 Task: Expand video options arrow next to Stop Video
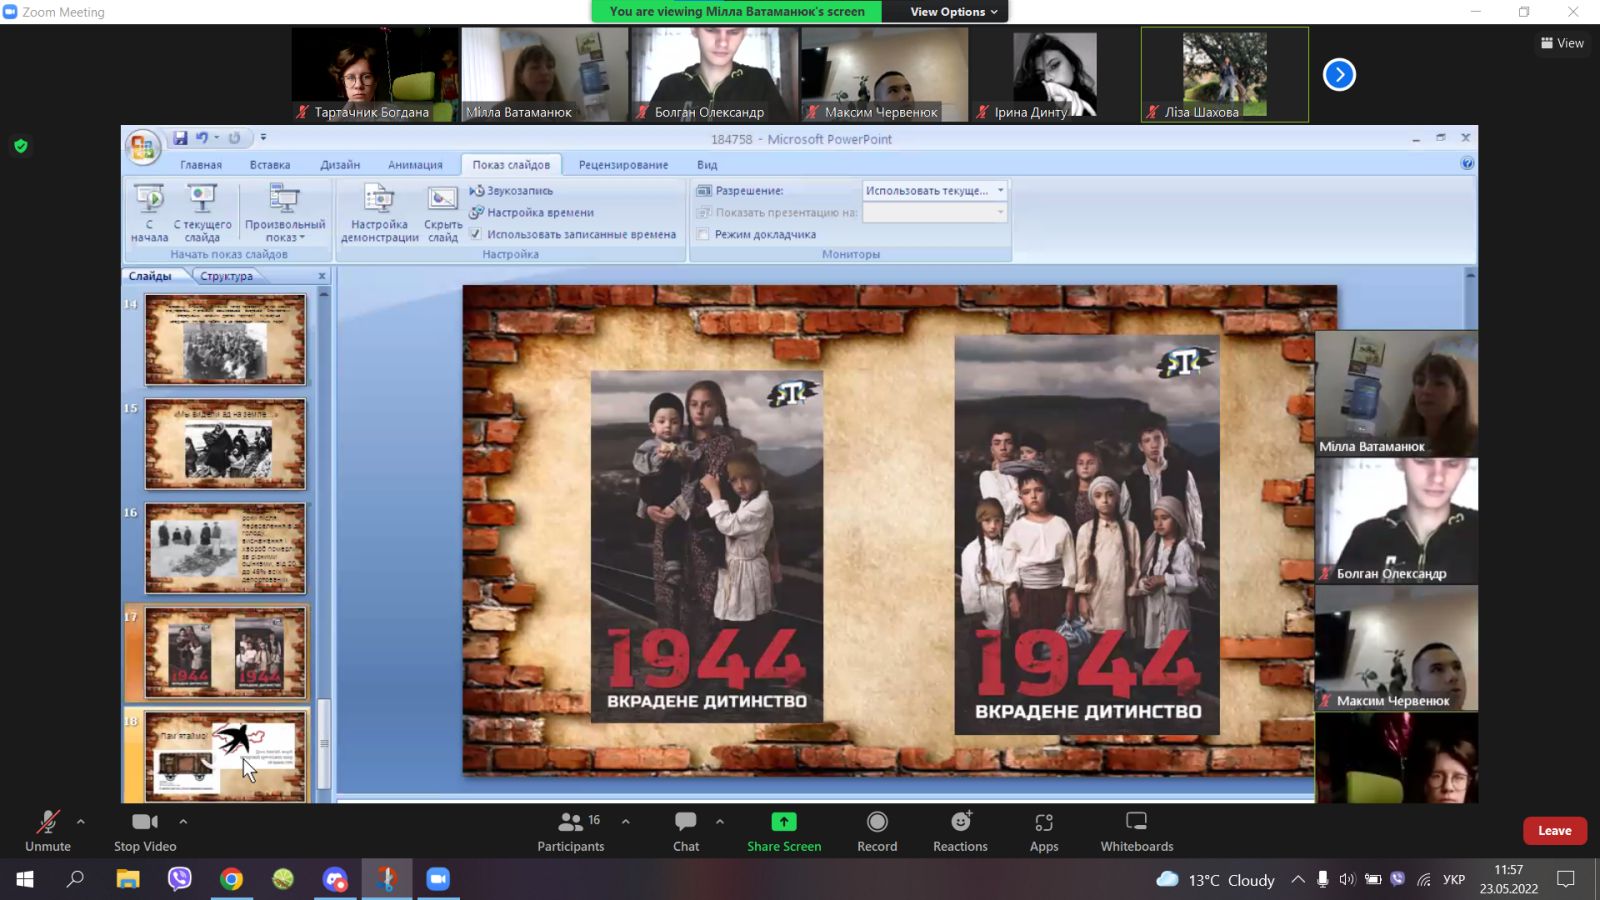183,821
